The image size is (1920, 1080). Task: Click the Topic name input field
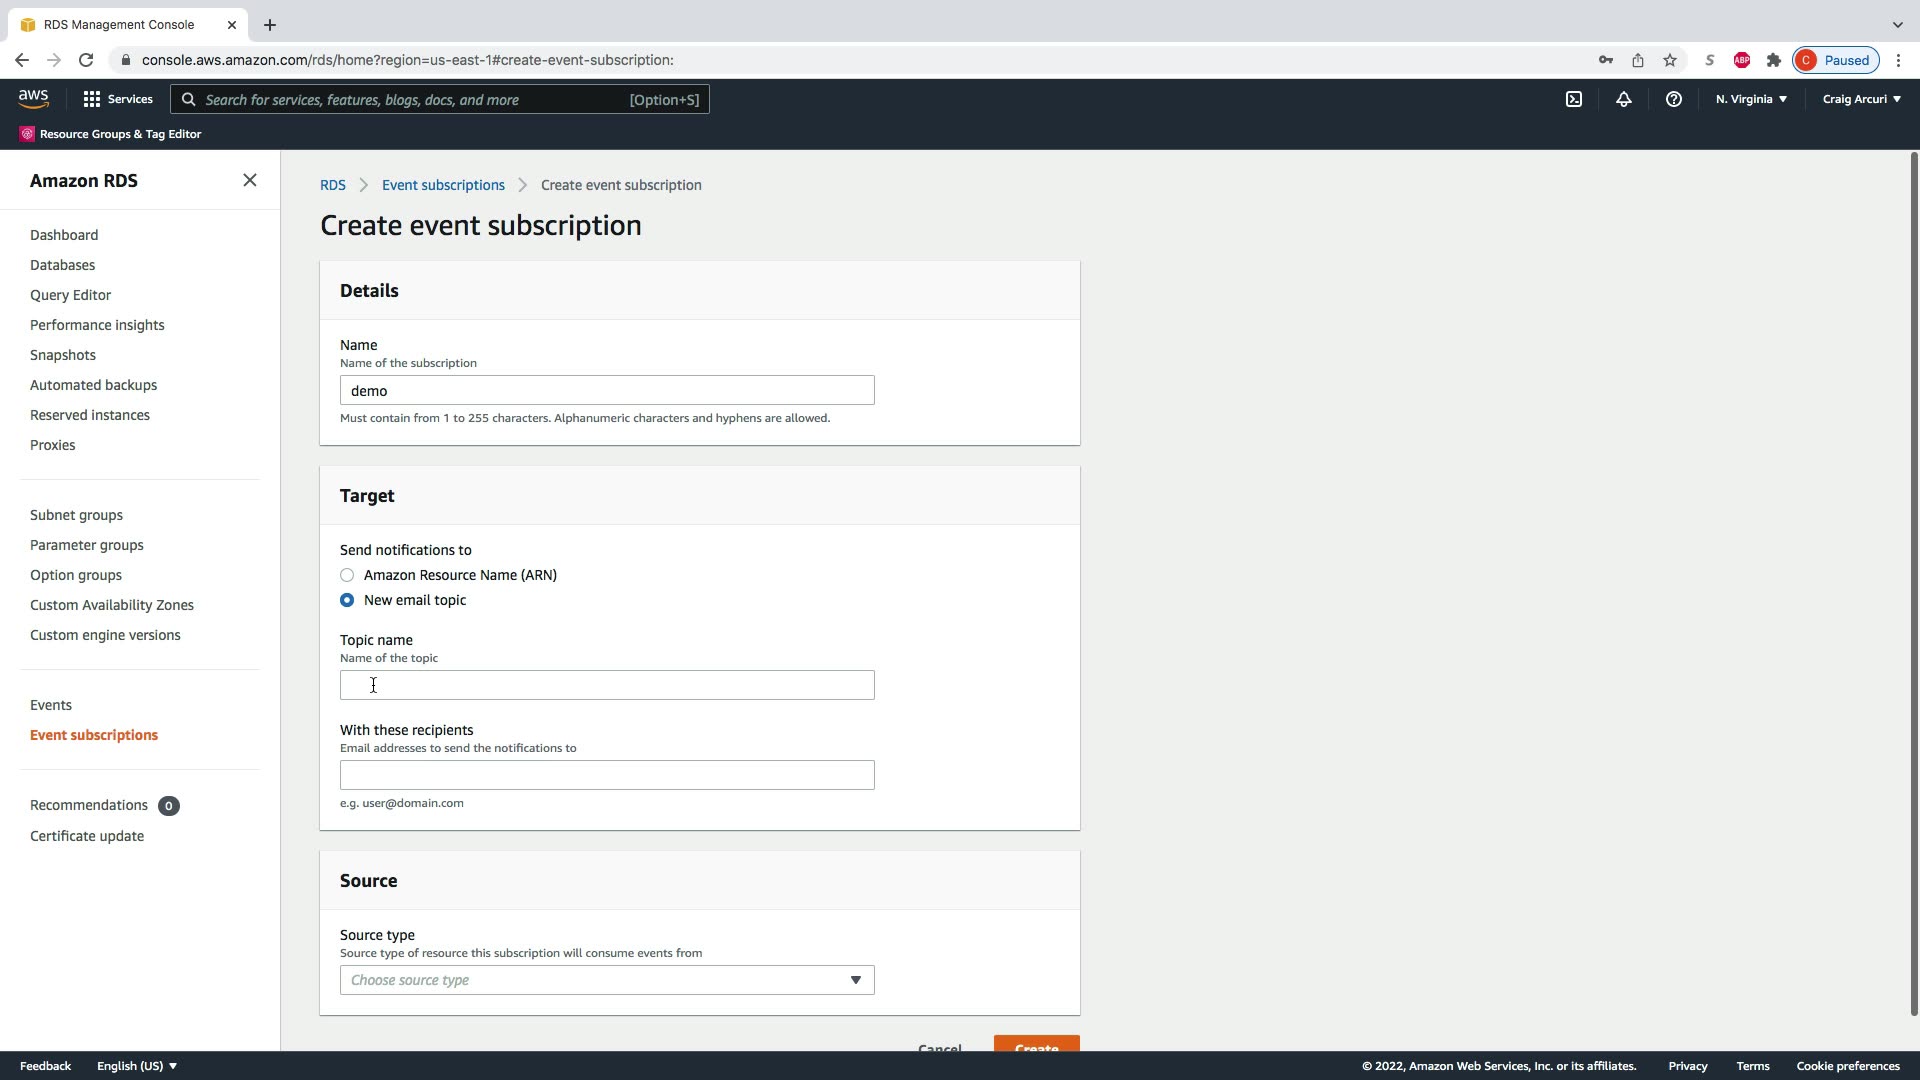[x=607, y=685]
